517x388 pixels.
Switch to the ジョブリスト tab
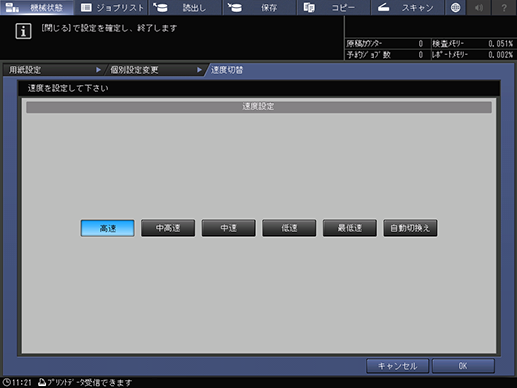tap(111, 7)
